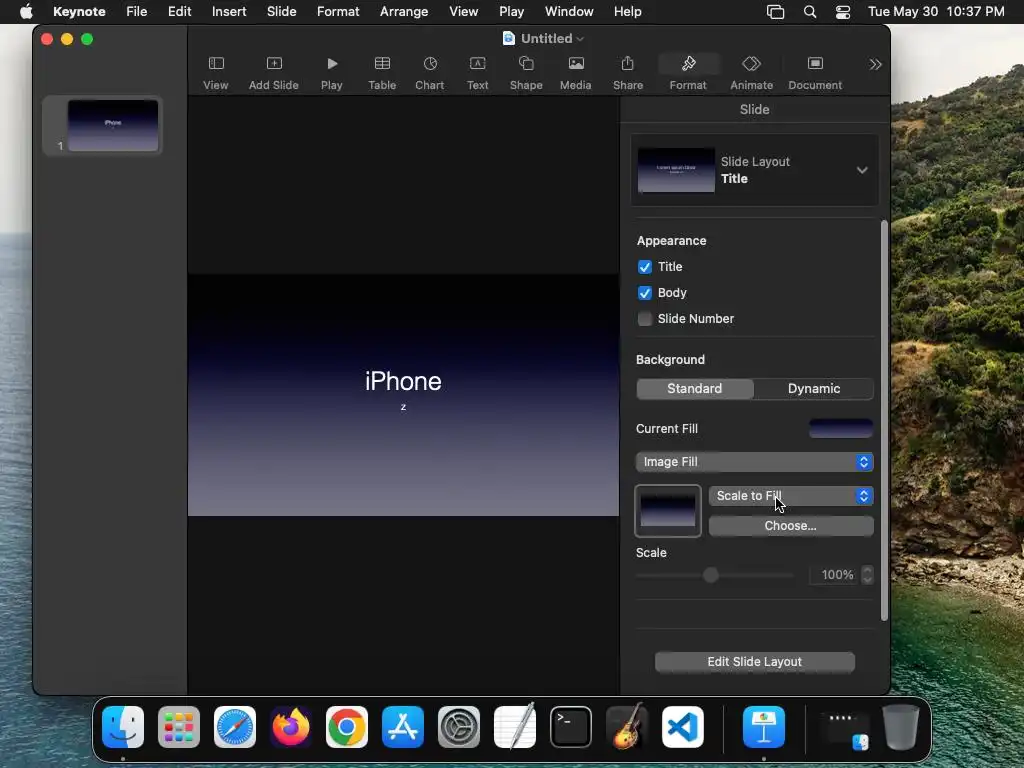Viewport: 1024px width, 768px height.
Task: Open GarageBand from the Dock
Action: pyautogui.click(x=627, y=727)
